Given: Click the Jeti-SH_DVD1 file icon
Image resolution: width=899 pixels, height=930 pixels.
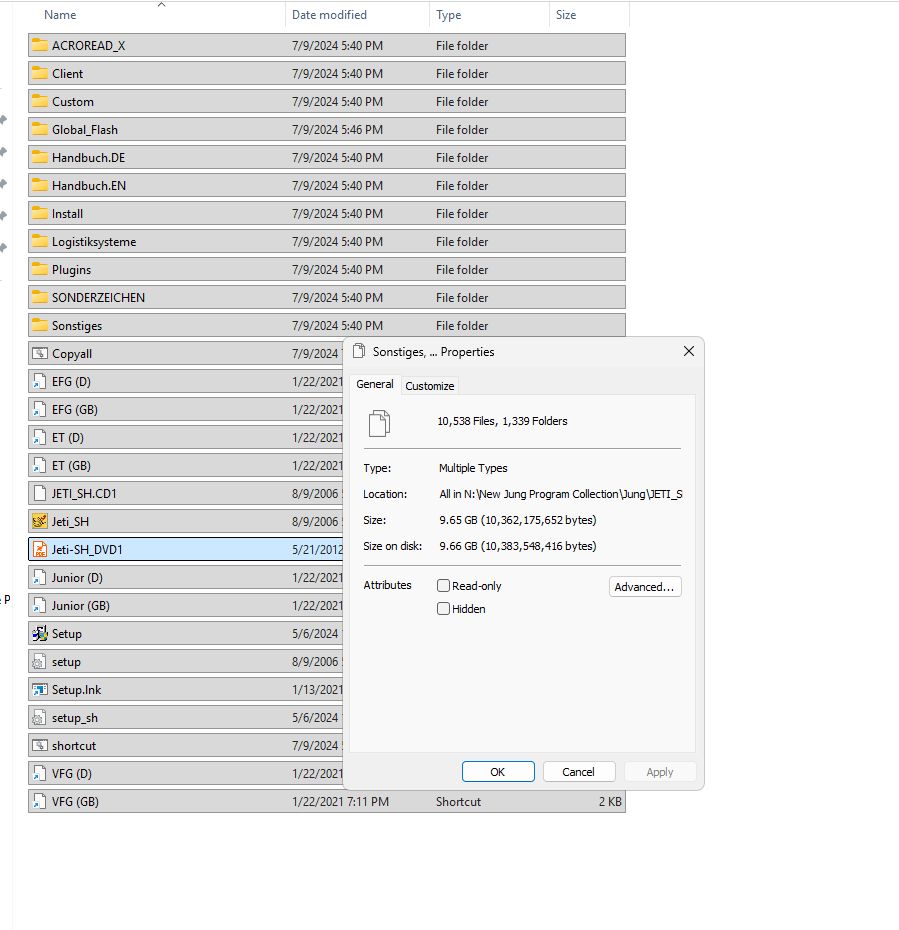Looking at the screenshot, I should [x=38, y=549].
